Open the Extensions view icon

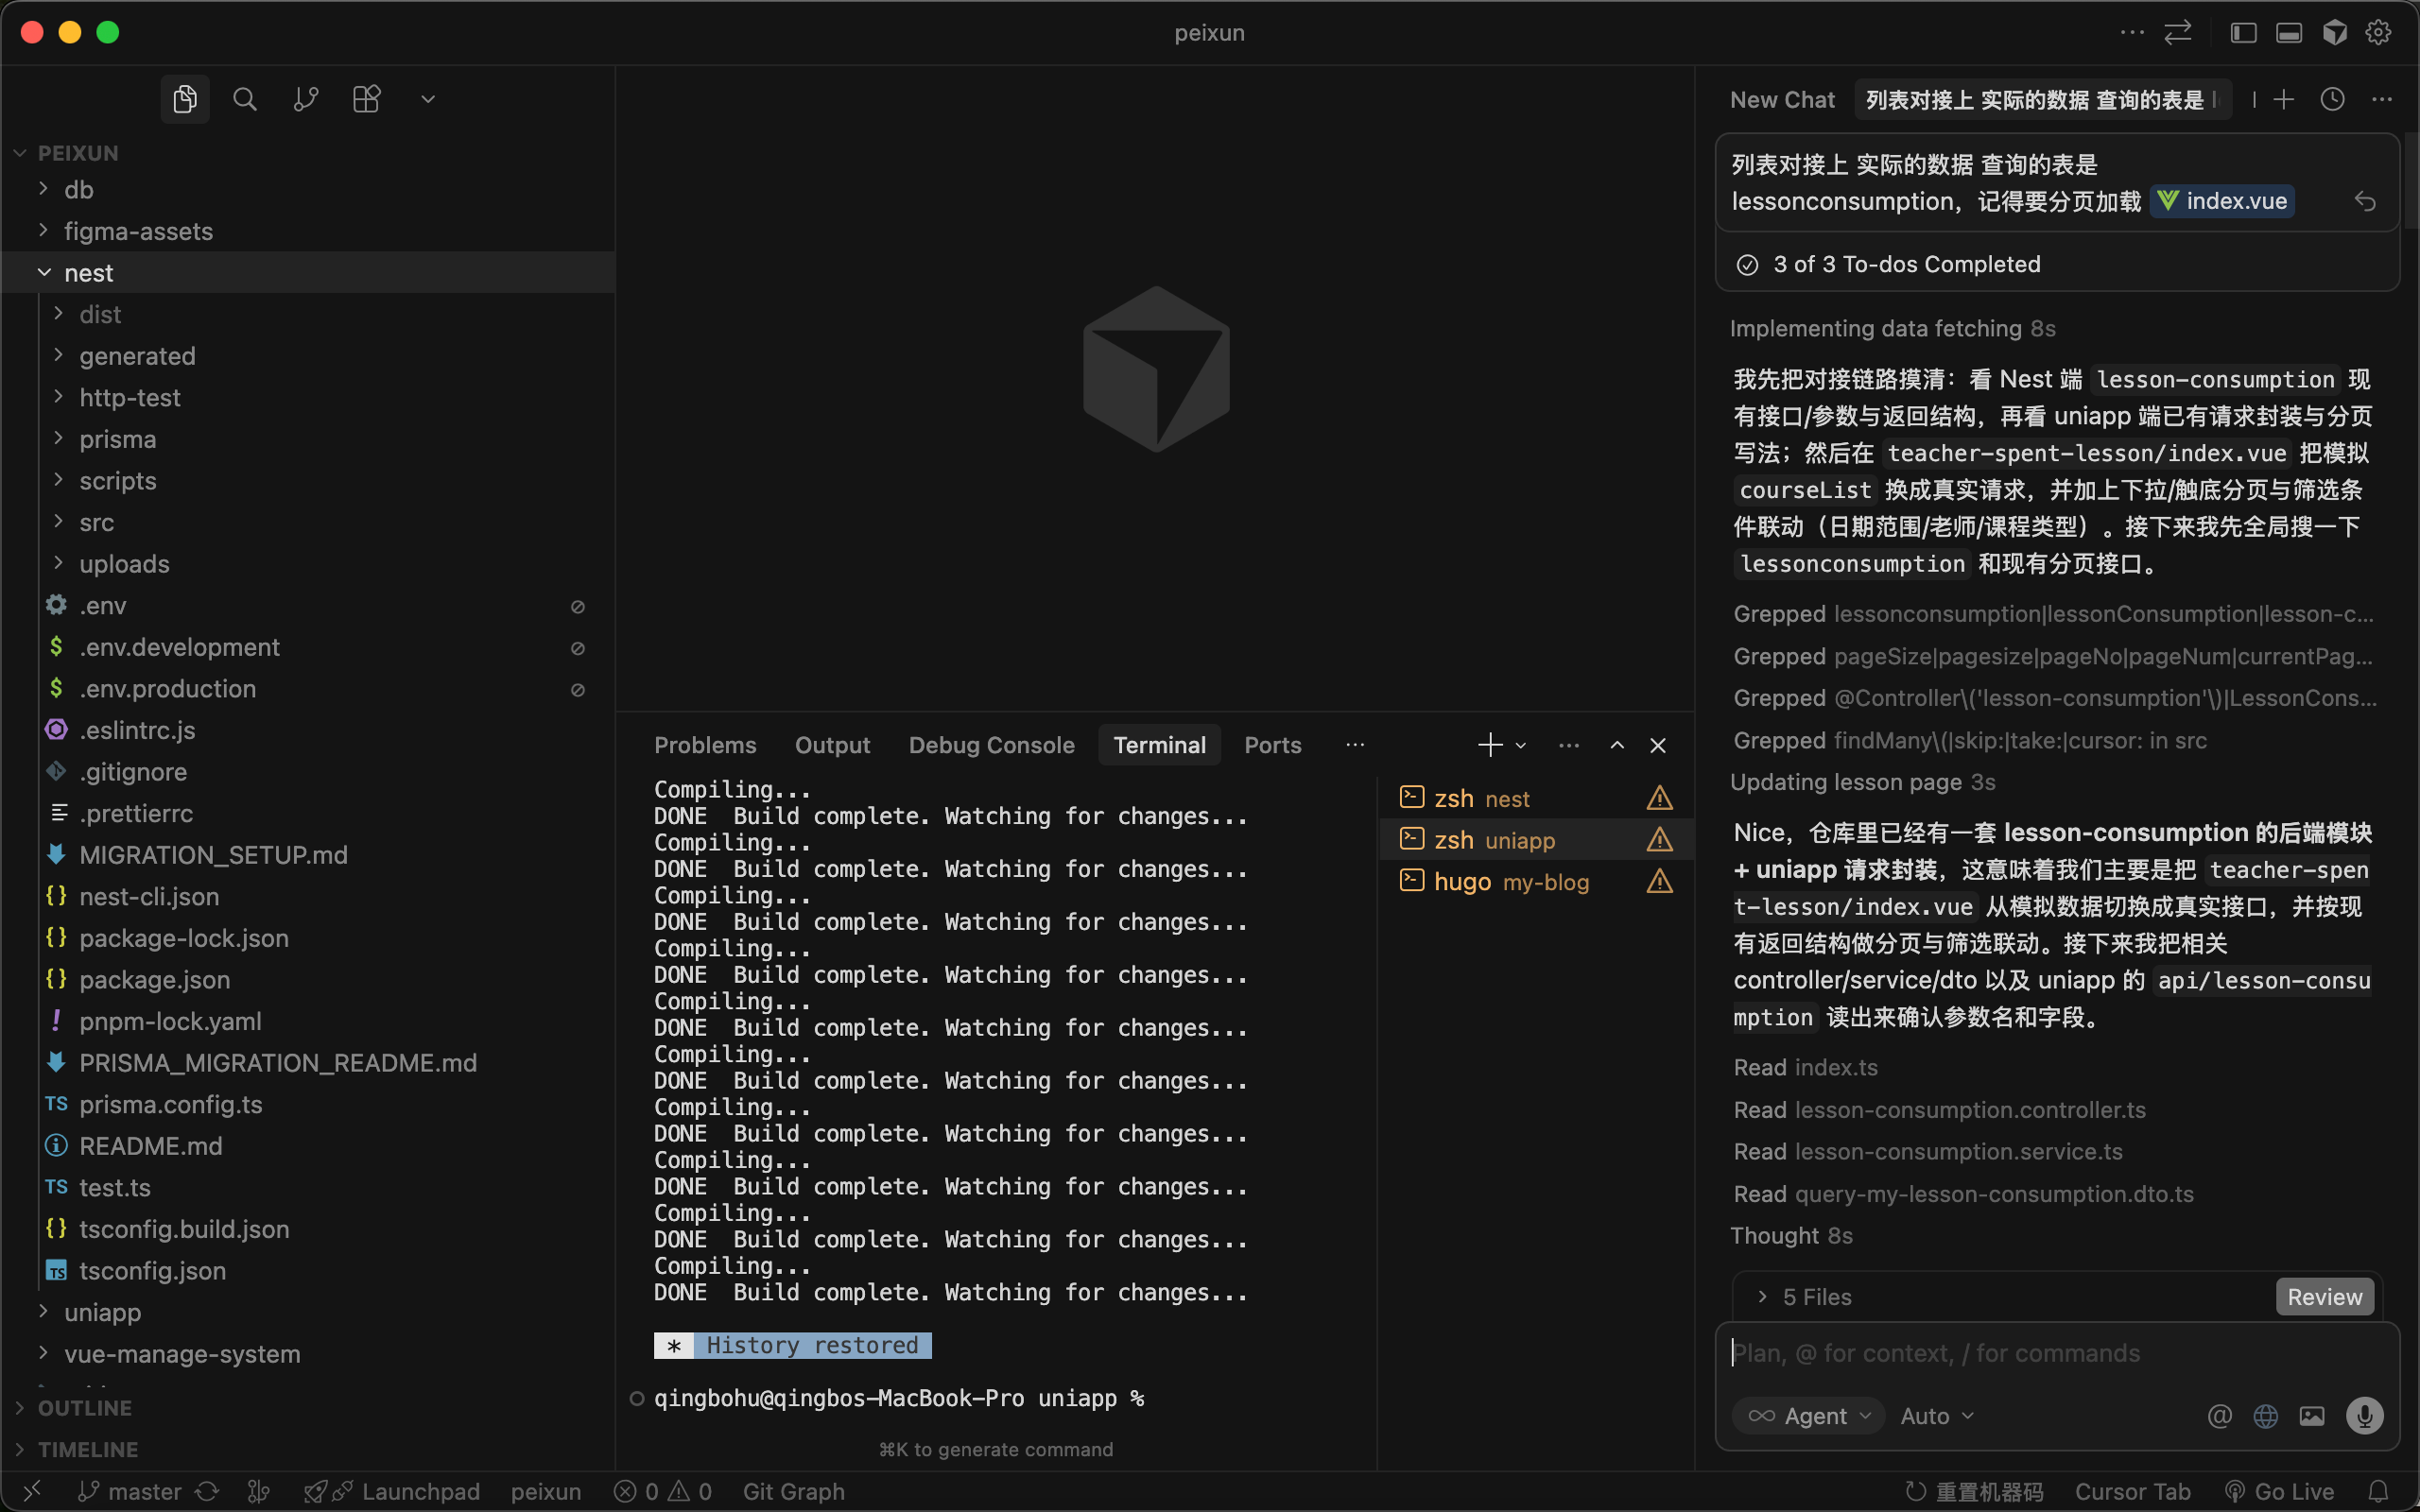click(x=366, y=99)
